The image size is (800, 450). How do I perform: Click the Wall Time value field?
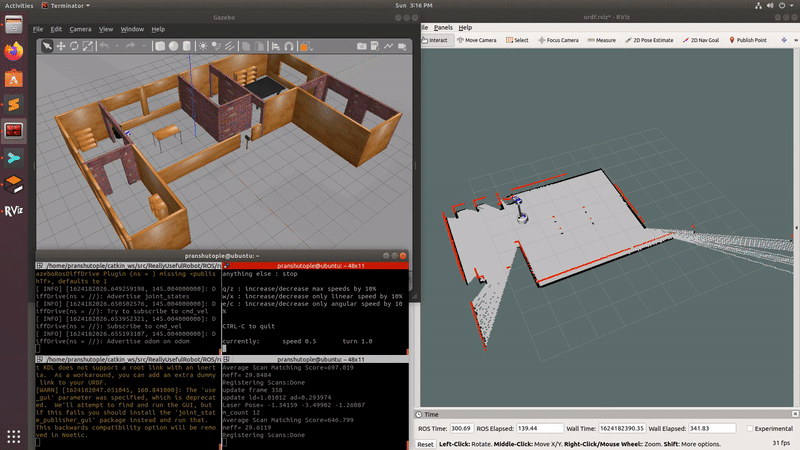622,429
